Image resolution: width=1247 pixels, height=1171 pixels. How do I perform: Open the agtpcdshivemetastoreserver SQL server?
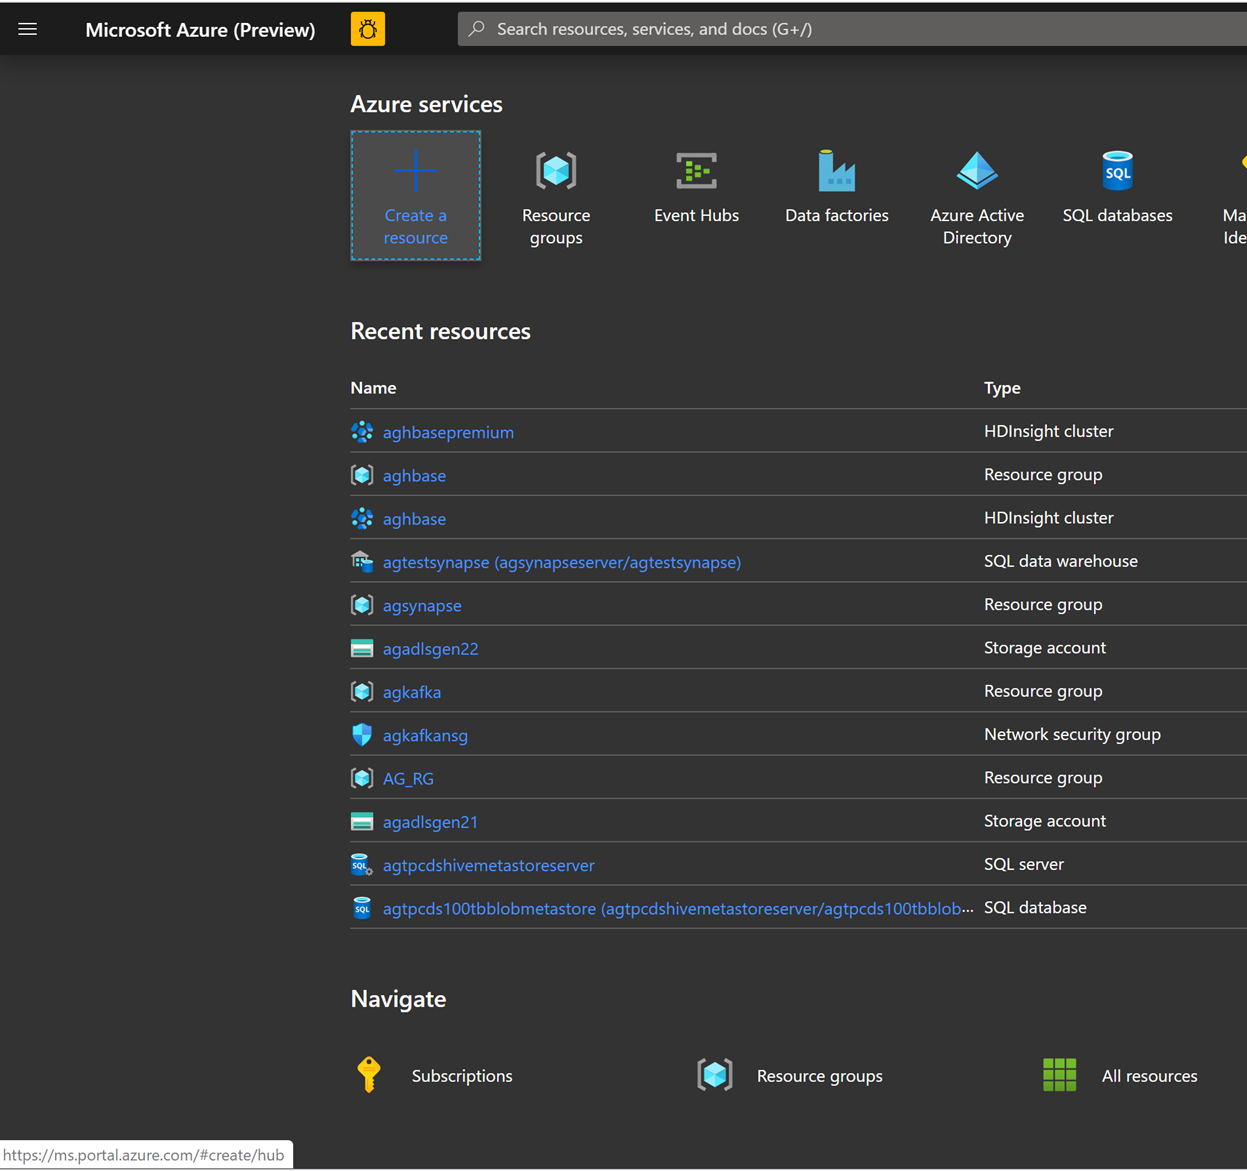(489, 864)
